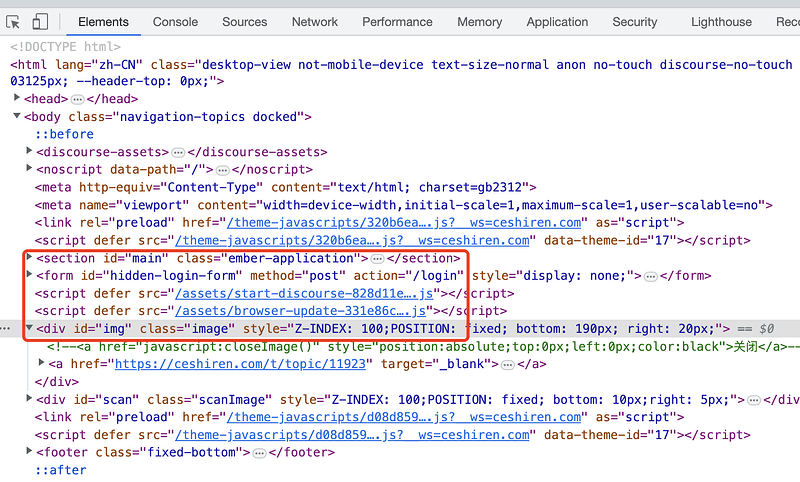Click the "display: none;" style value

(575, 276)
